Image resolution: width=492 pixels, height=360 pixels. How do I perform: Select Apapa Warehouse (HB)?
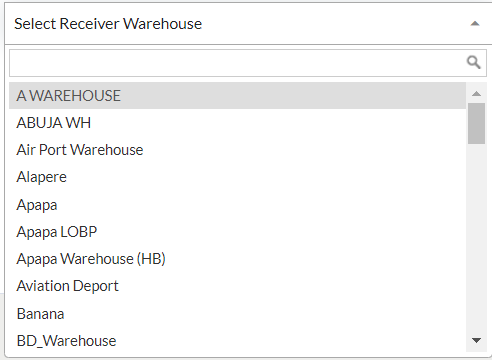point(237,259)
